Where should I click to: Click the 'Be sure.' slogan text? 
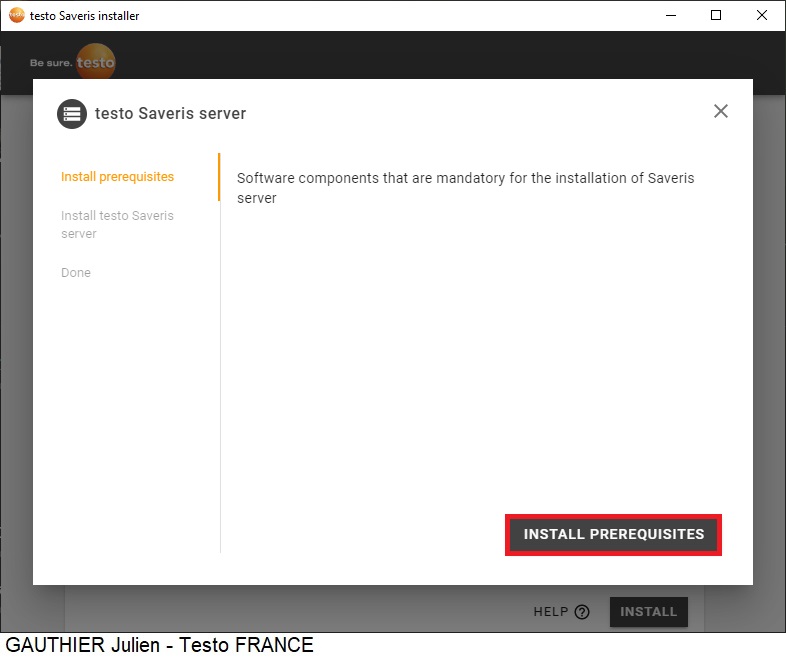click(x=51, y=63)
